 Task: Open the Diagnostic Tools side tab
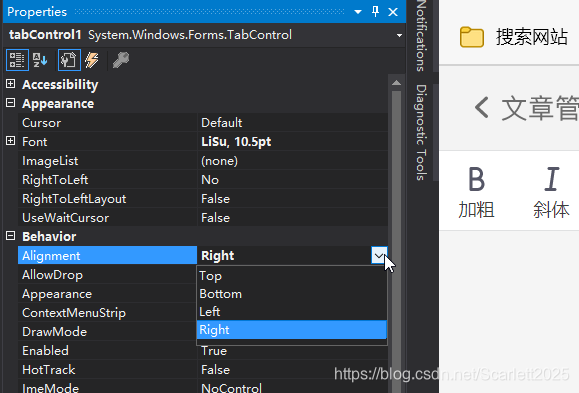421,132
